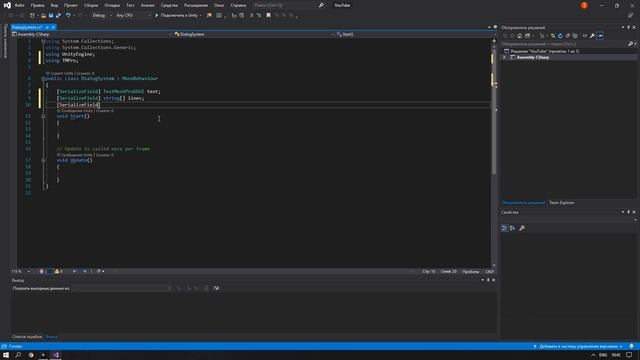Toggle the Solution Explorer preview selected button
Image resolution: width=640 pixels, height=360 pixels.
click(600, 36)
